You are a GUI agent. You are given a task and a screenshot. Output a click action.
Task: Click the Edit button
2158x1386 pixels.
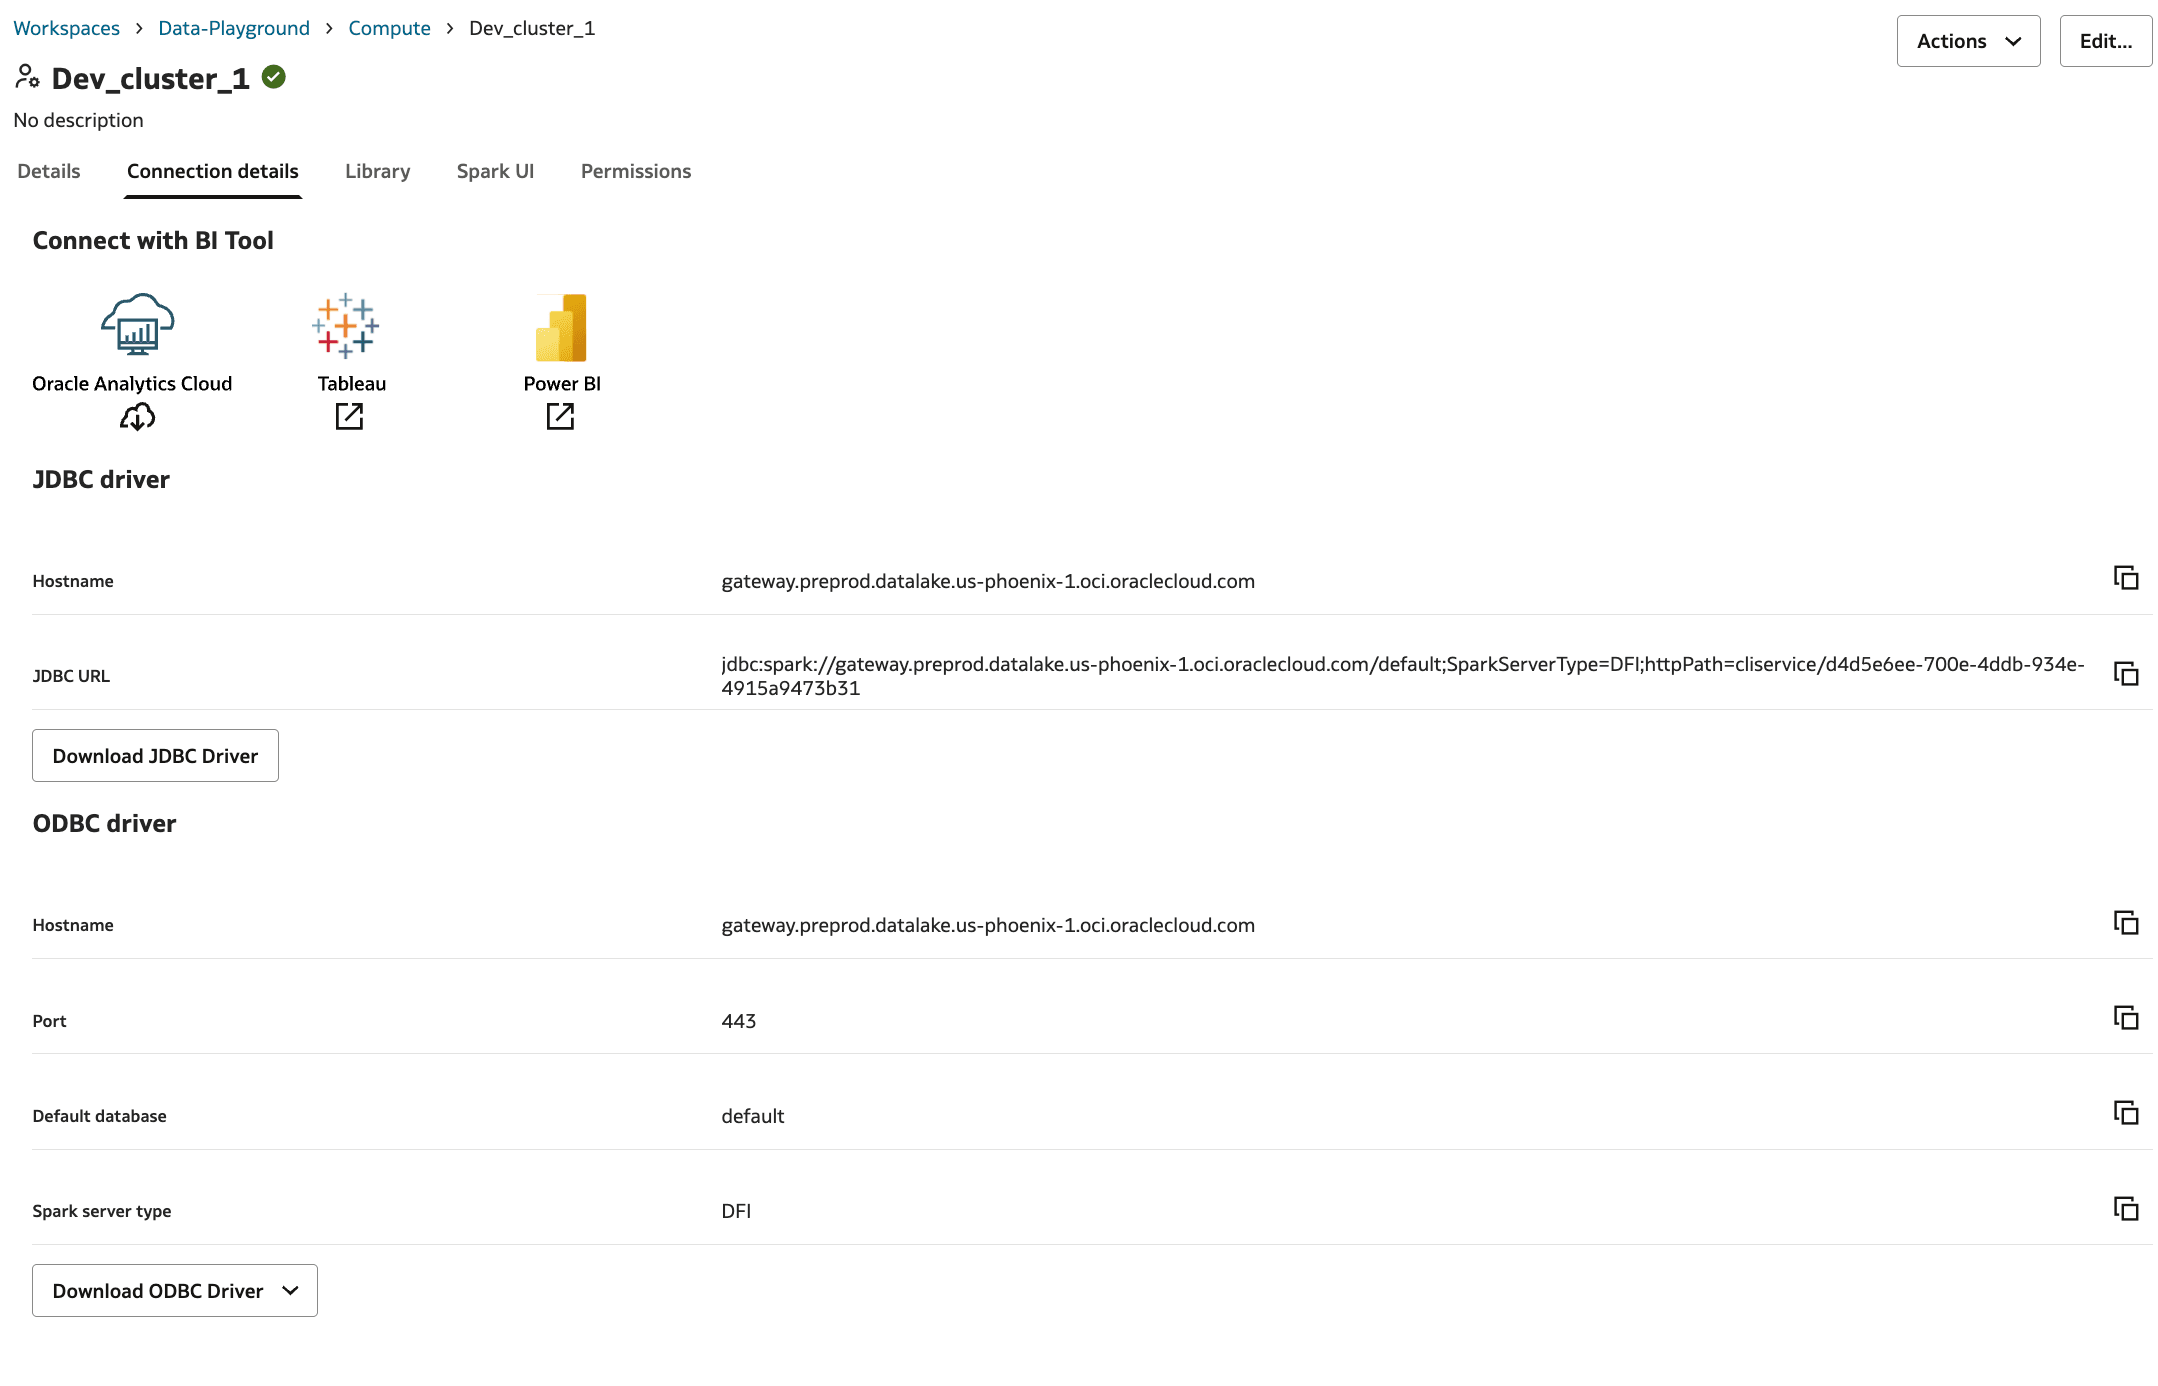click(x=2106, y=41)
